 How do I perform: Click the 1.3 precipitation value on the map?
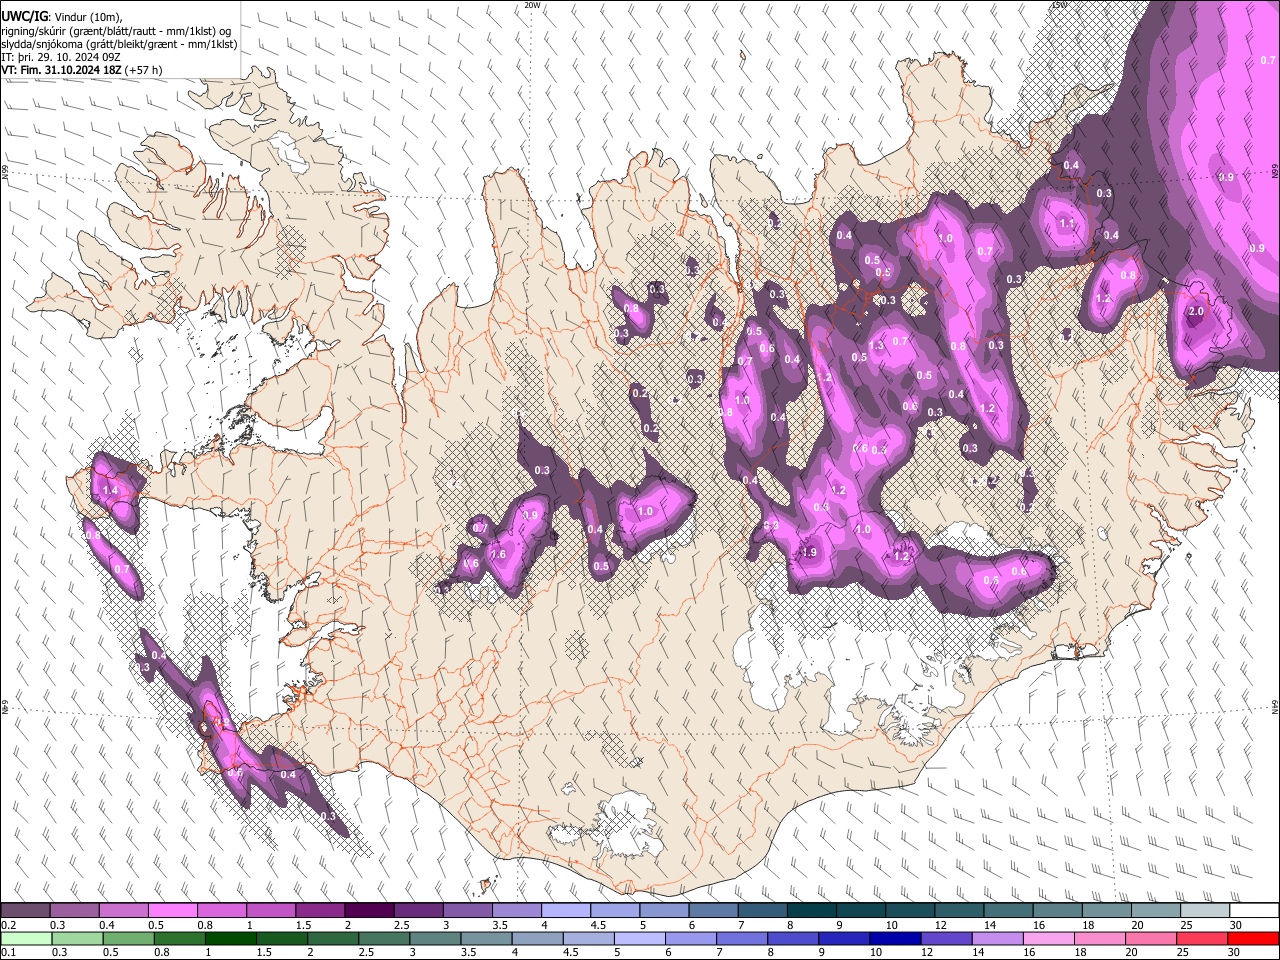pos(877,346)
